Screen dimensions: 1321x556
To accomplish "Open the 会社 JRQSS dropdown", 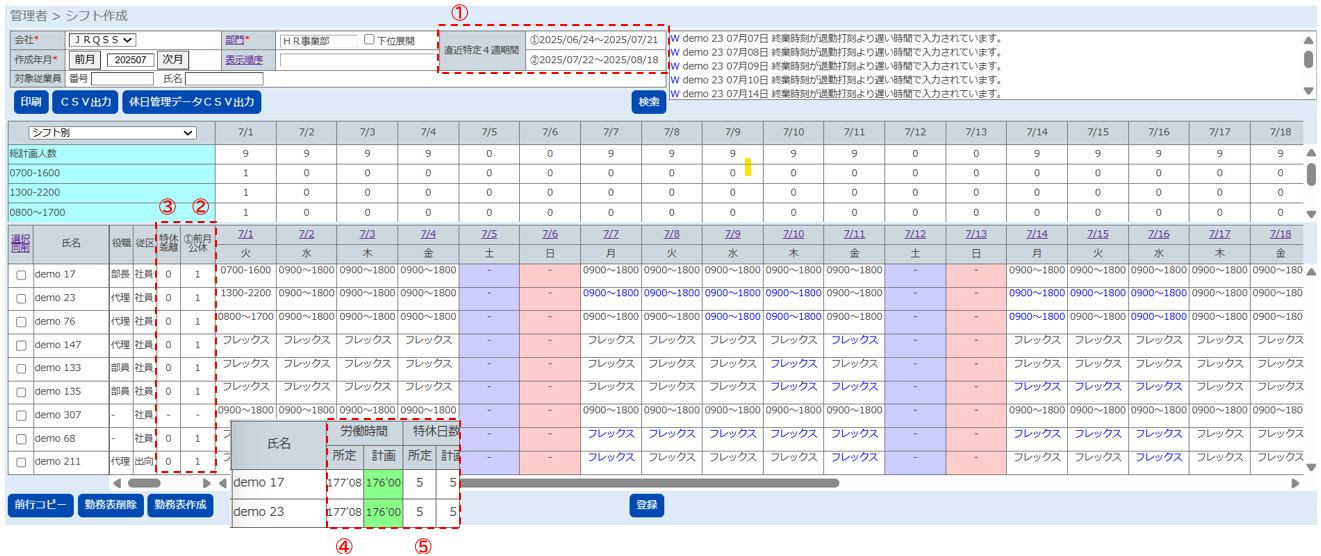I will coord(101,40).
